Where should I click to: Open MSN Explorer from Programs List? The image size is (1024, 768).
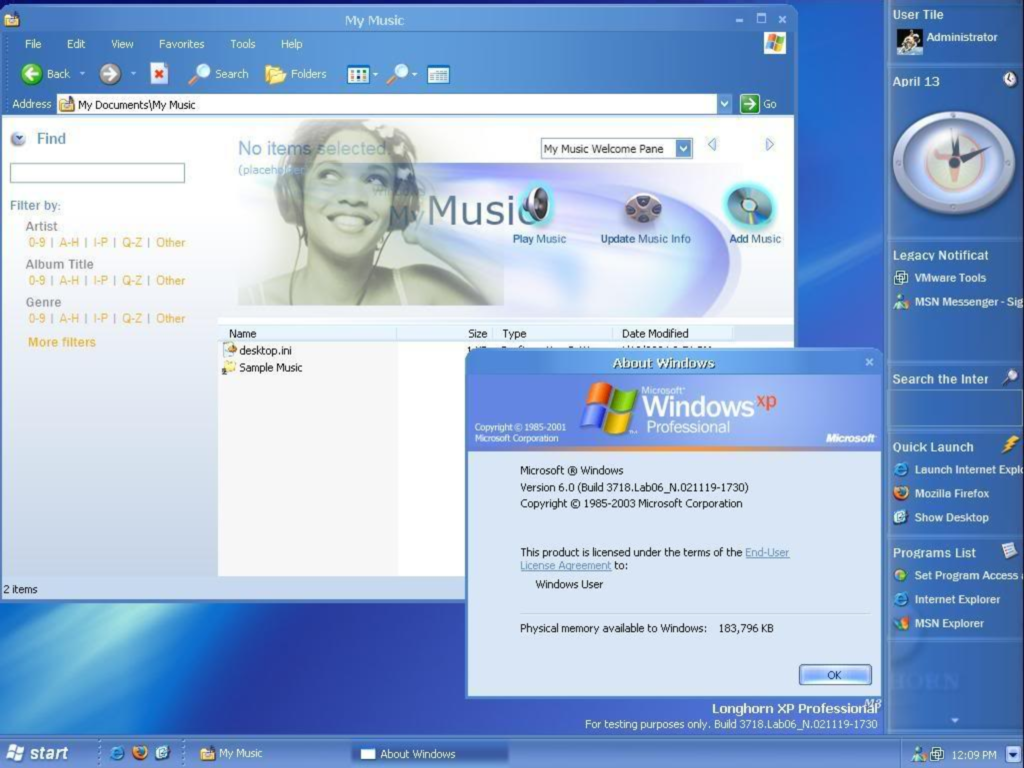(939, 624)
